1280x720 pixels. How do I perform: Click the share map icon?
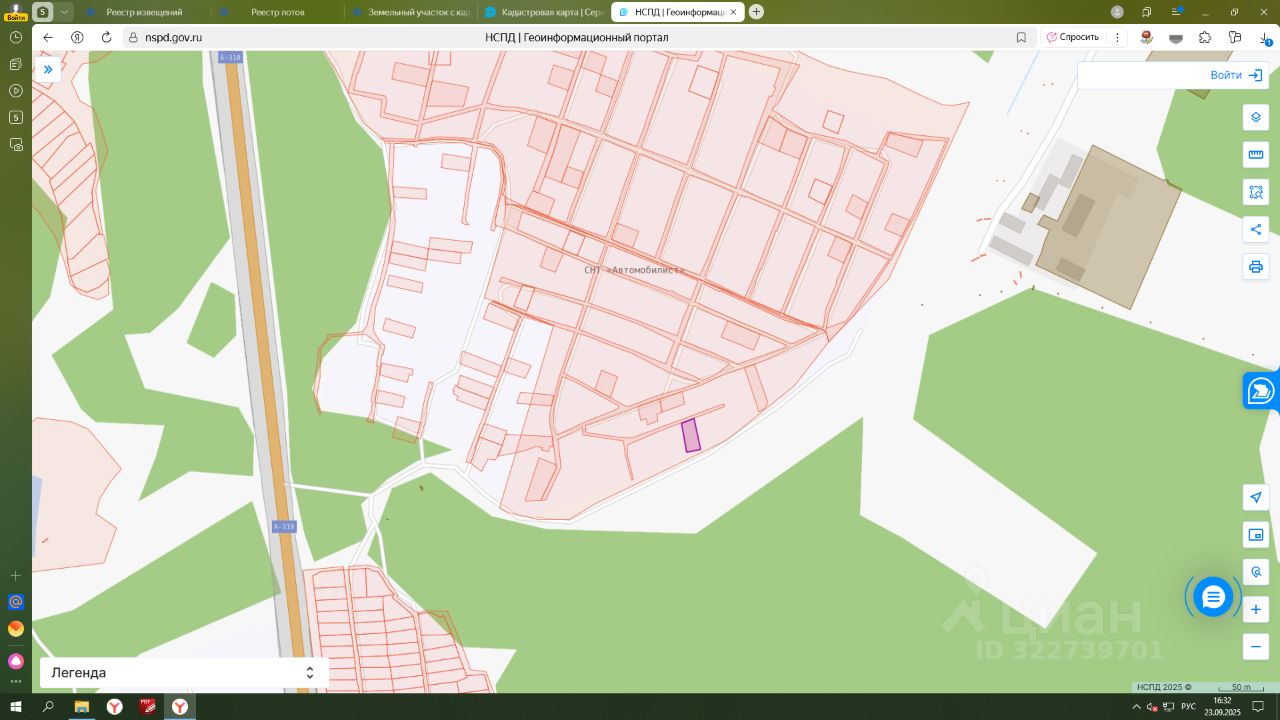point(1256,229)
